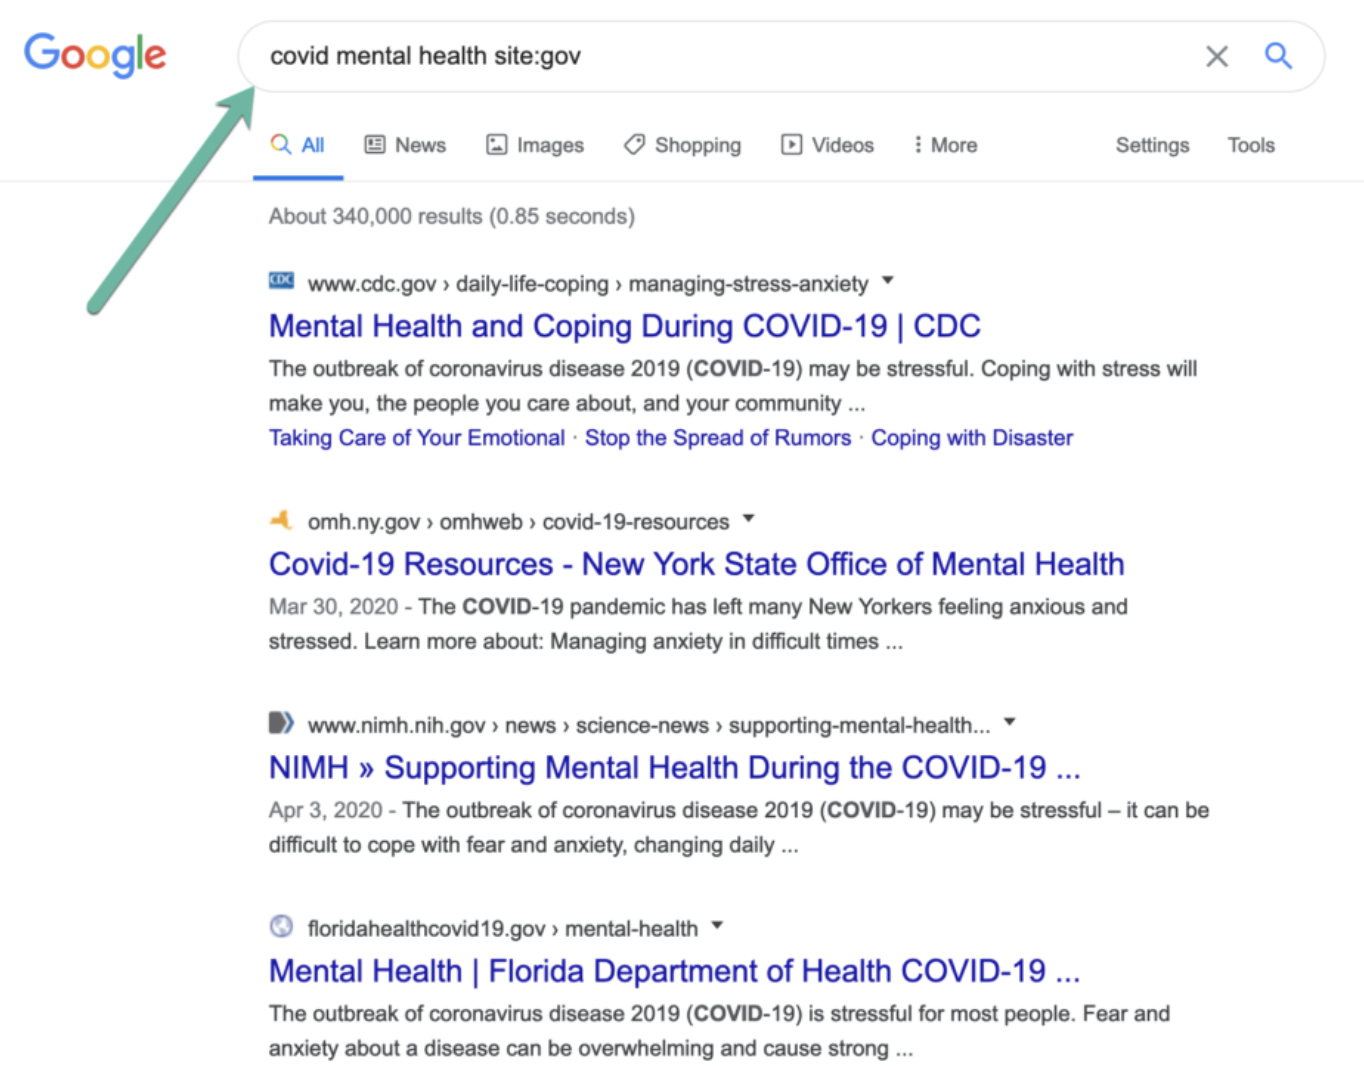Switch to the Images tab
The height and width of the screenshot is (1066, 1364).
pyautogui.click(x=535, y=145)
